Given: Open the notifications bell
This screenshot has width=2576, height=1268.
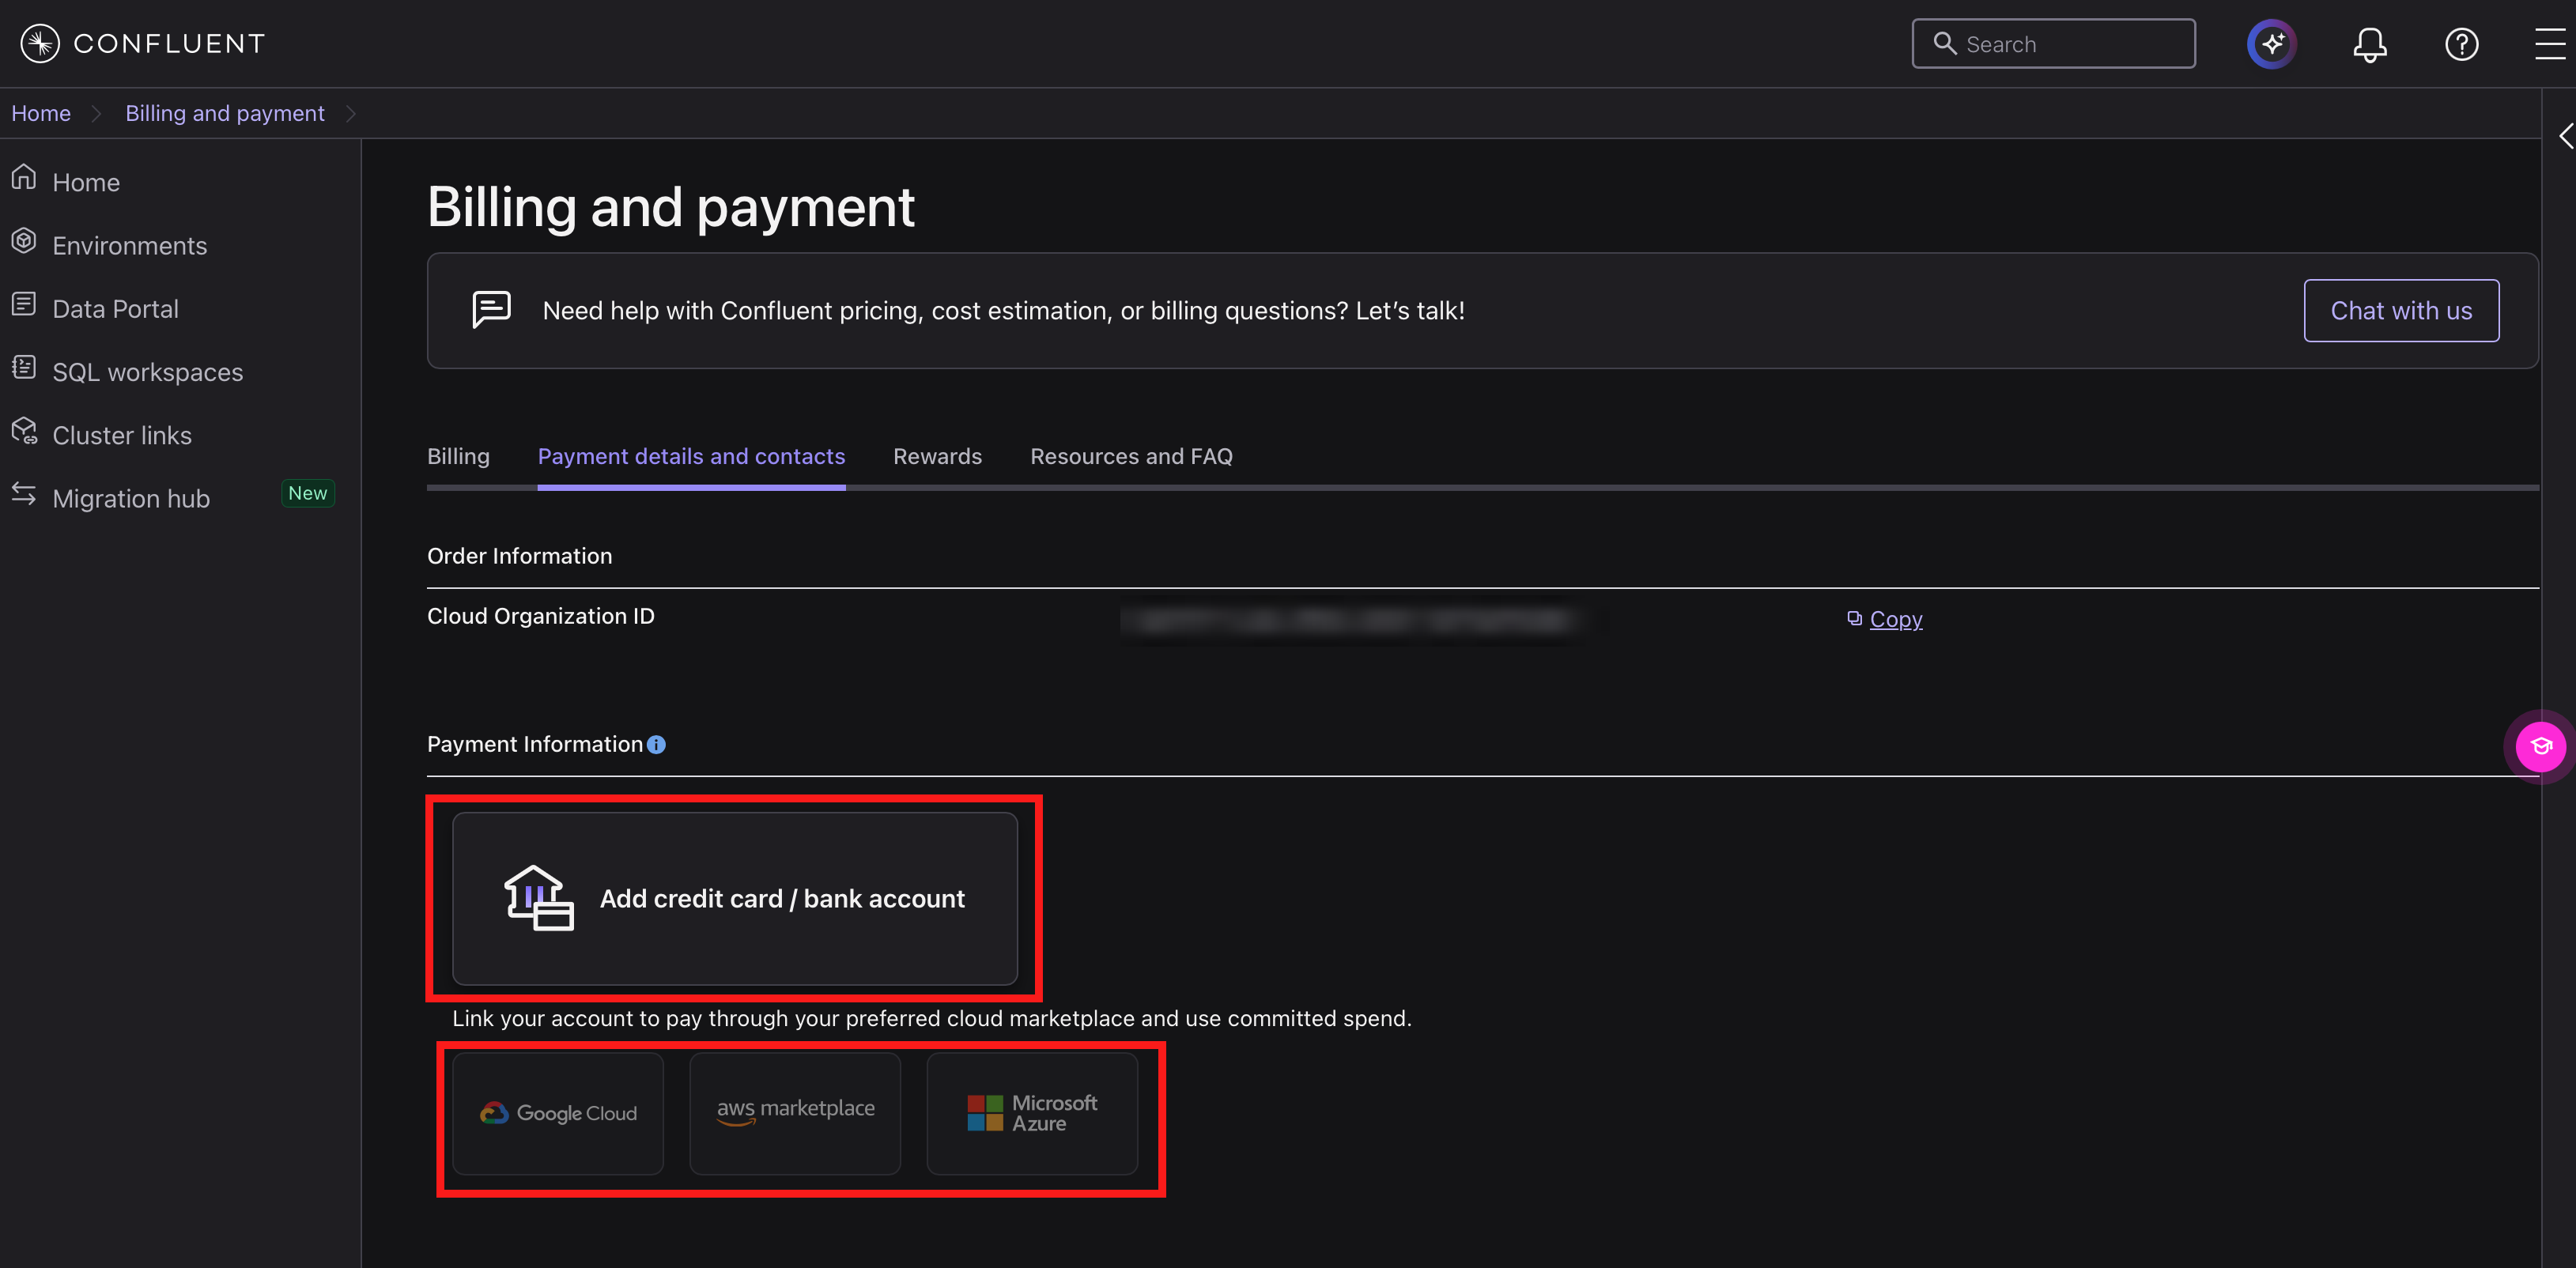Looking at the screenshot, I should click(2369, 44).
